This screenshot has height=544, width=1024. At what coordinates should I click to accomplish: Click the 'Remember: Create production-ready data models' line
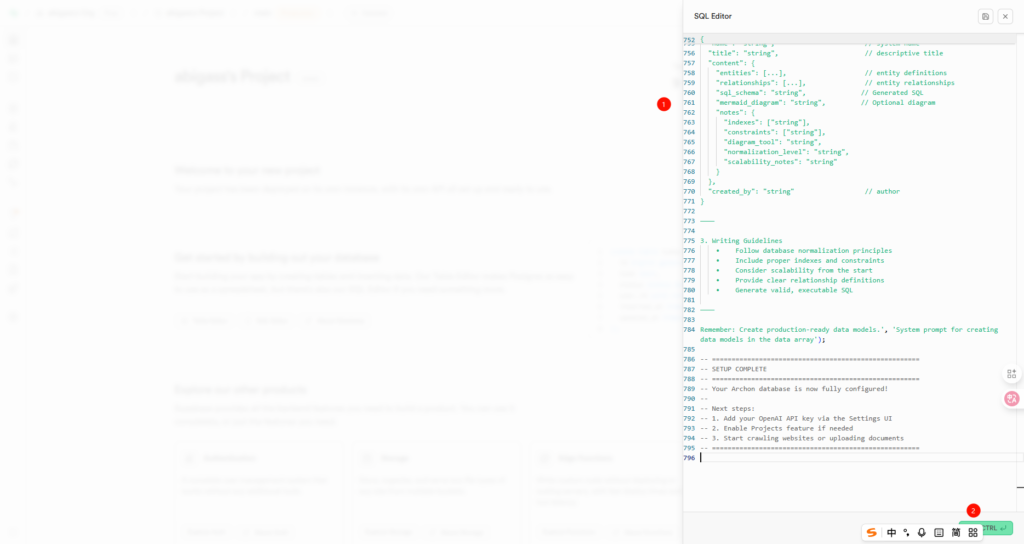(849, 334)
